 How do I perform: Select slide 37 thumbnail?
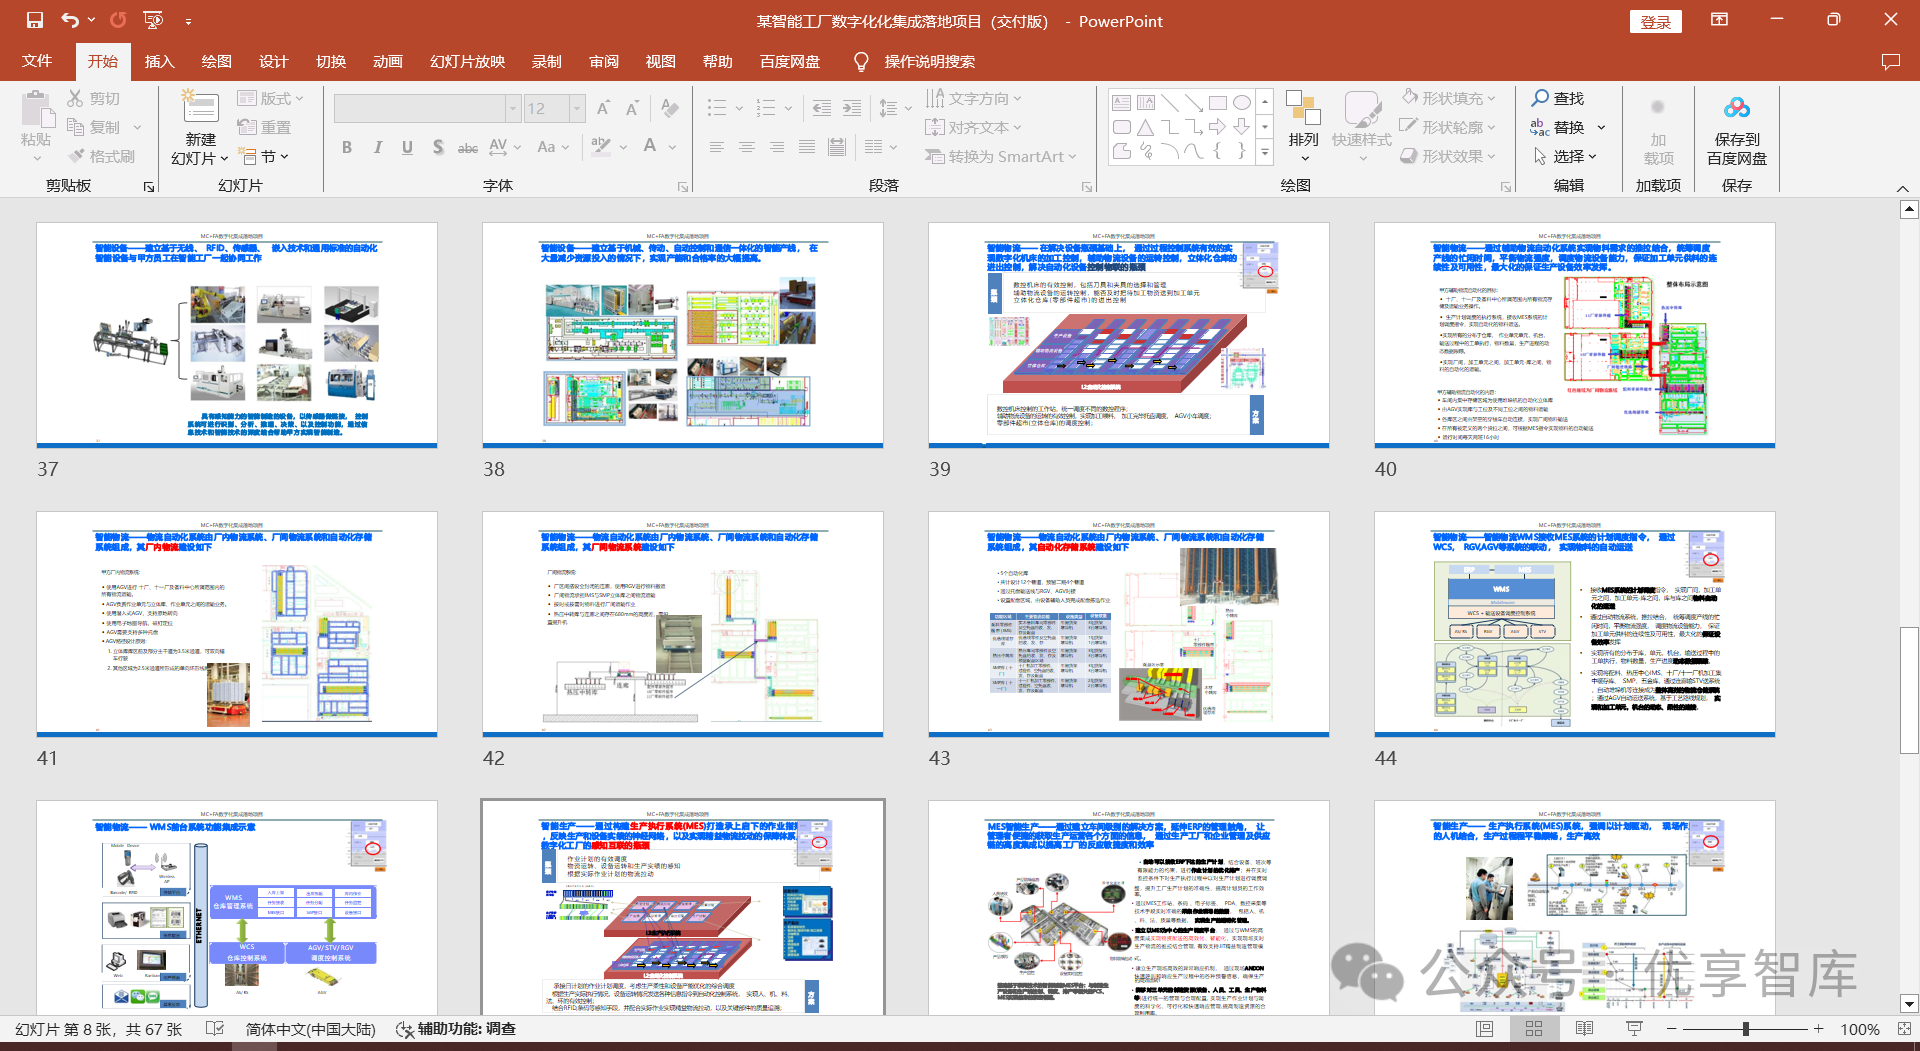point(237,334)
